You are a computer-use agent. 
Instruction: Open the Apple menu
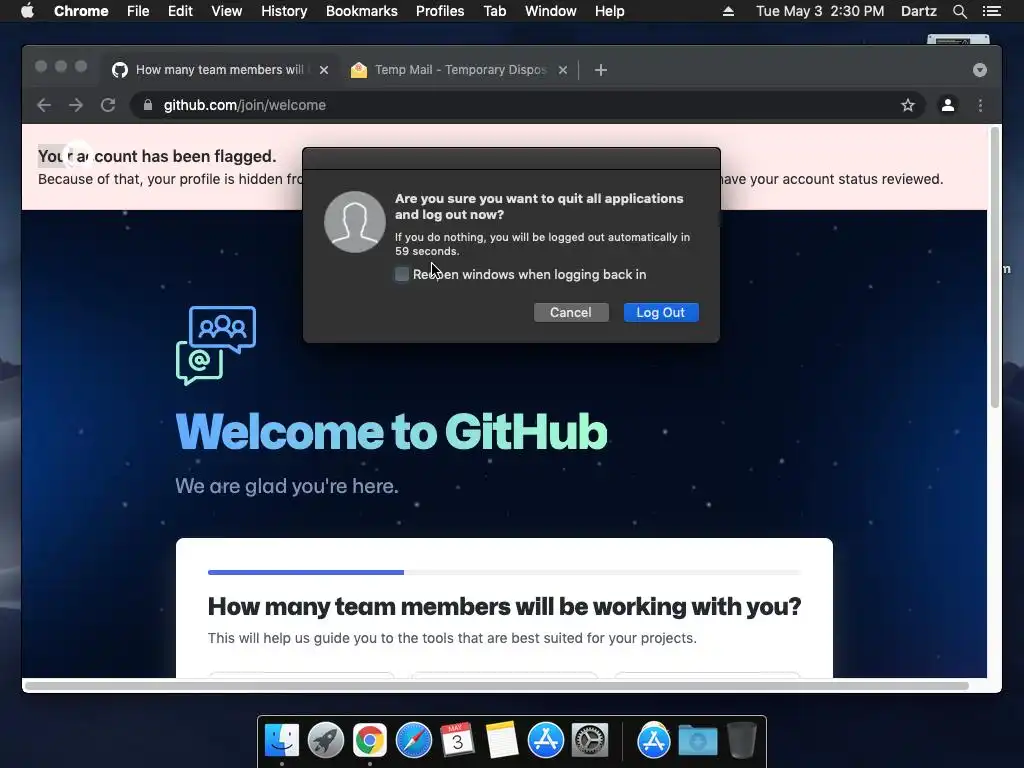(27, 11)
